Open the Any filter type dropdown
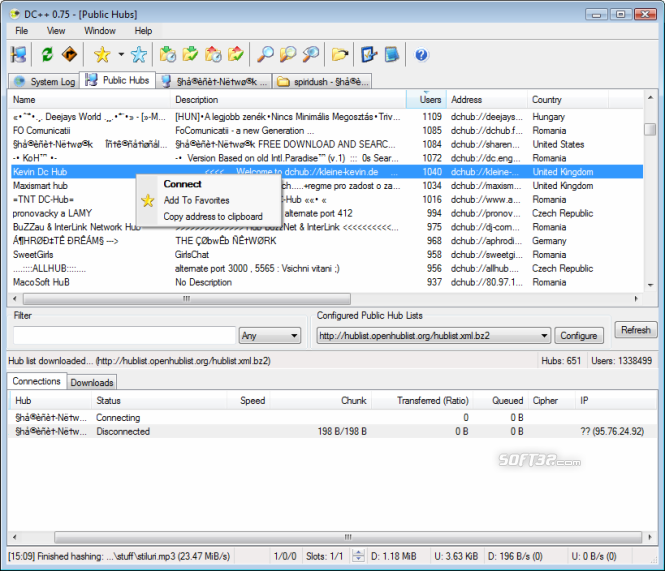The height and width of the screenshot is (571, 665). pos(270,336)
